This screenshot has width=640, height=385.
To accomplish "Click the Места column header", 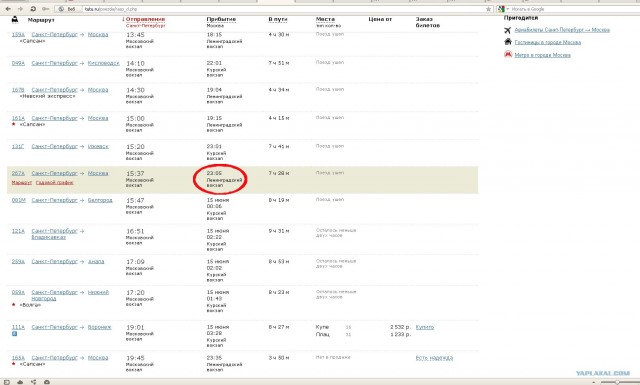I will click(x=325, y=19).
